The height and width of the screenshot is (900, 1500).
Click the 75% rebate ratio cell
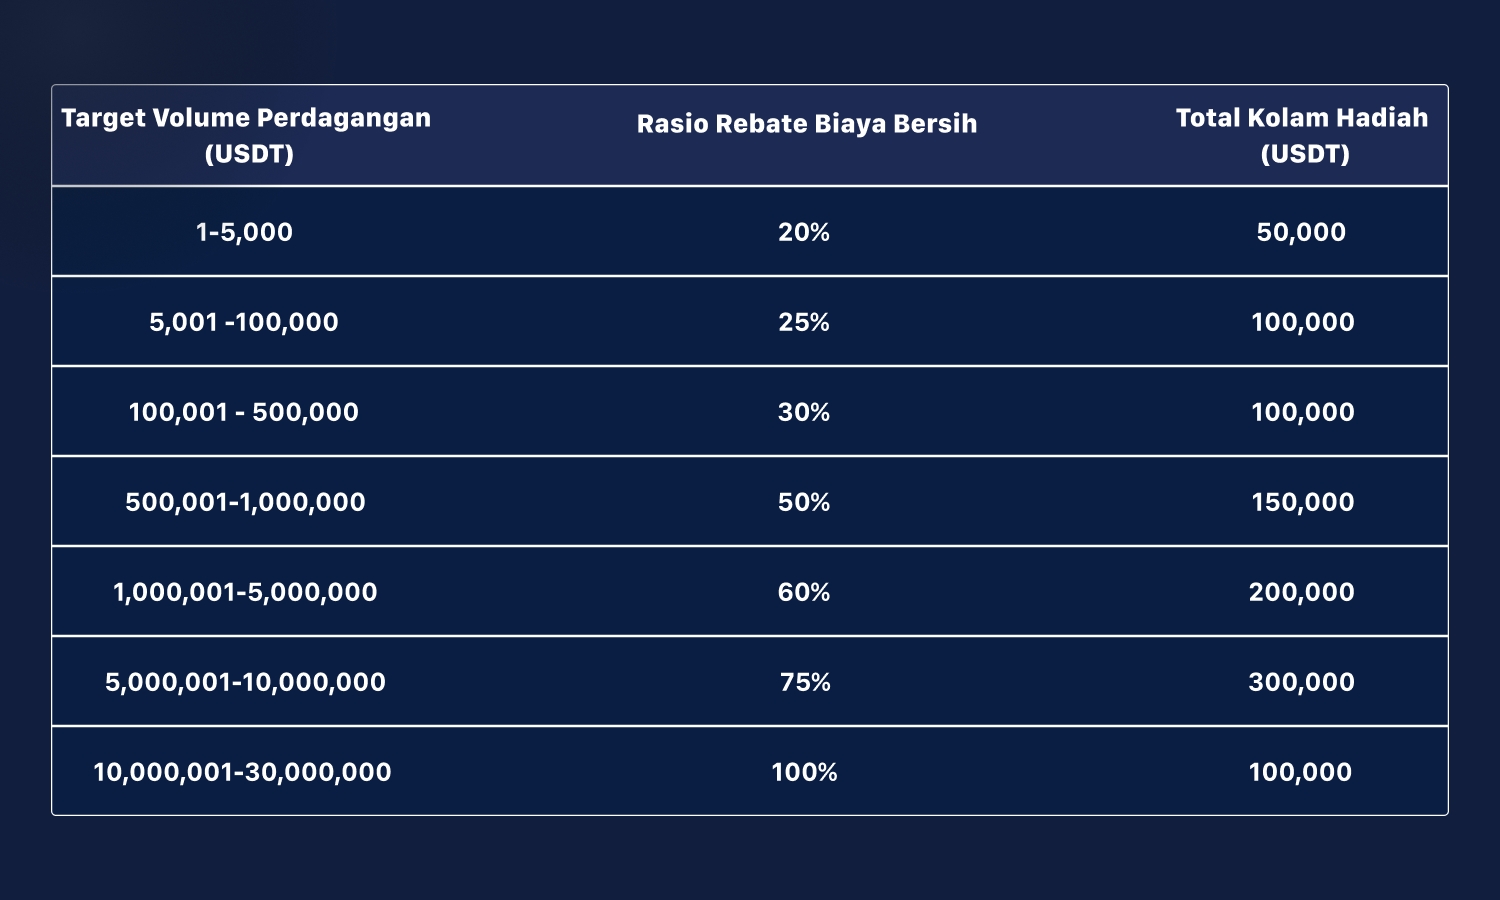click(805, 682)
